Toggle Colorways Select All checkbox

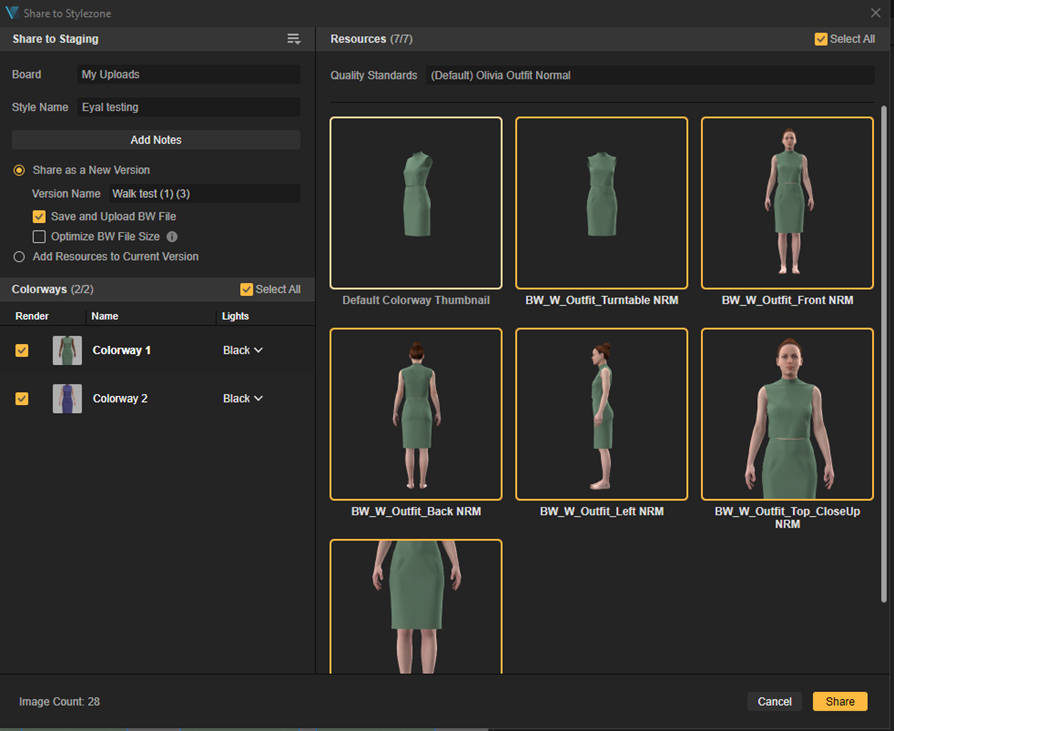247,289
